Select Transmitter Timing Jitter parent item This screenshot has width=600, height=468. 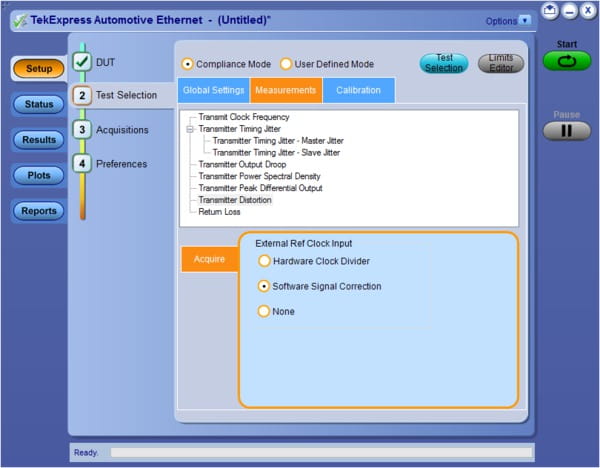240,129
